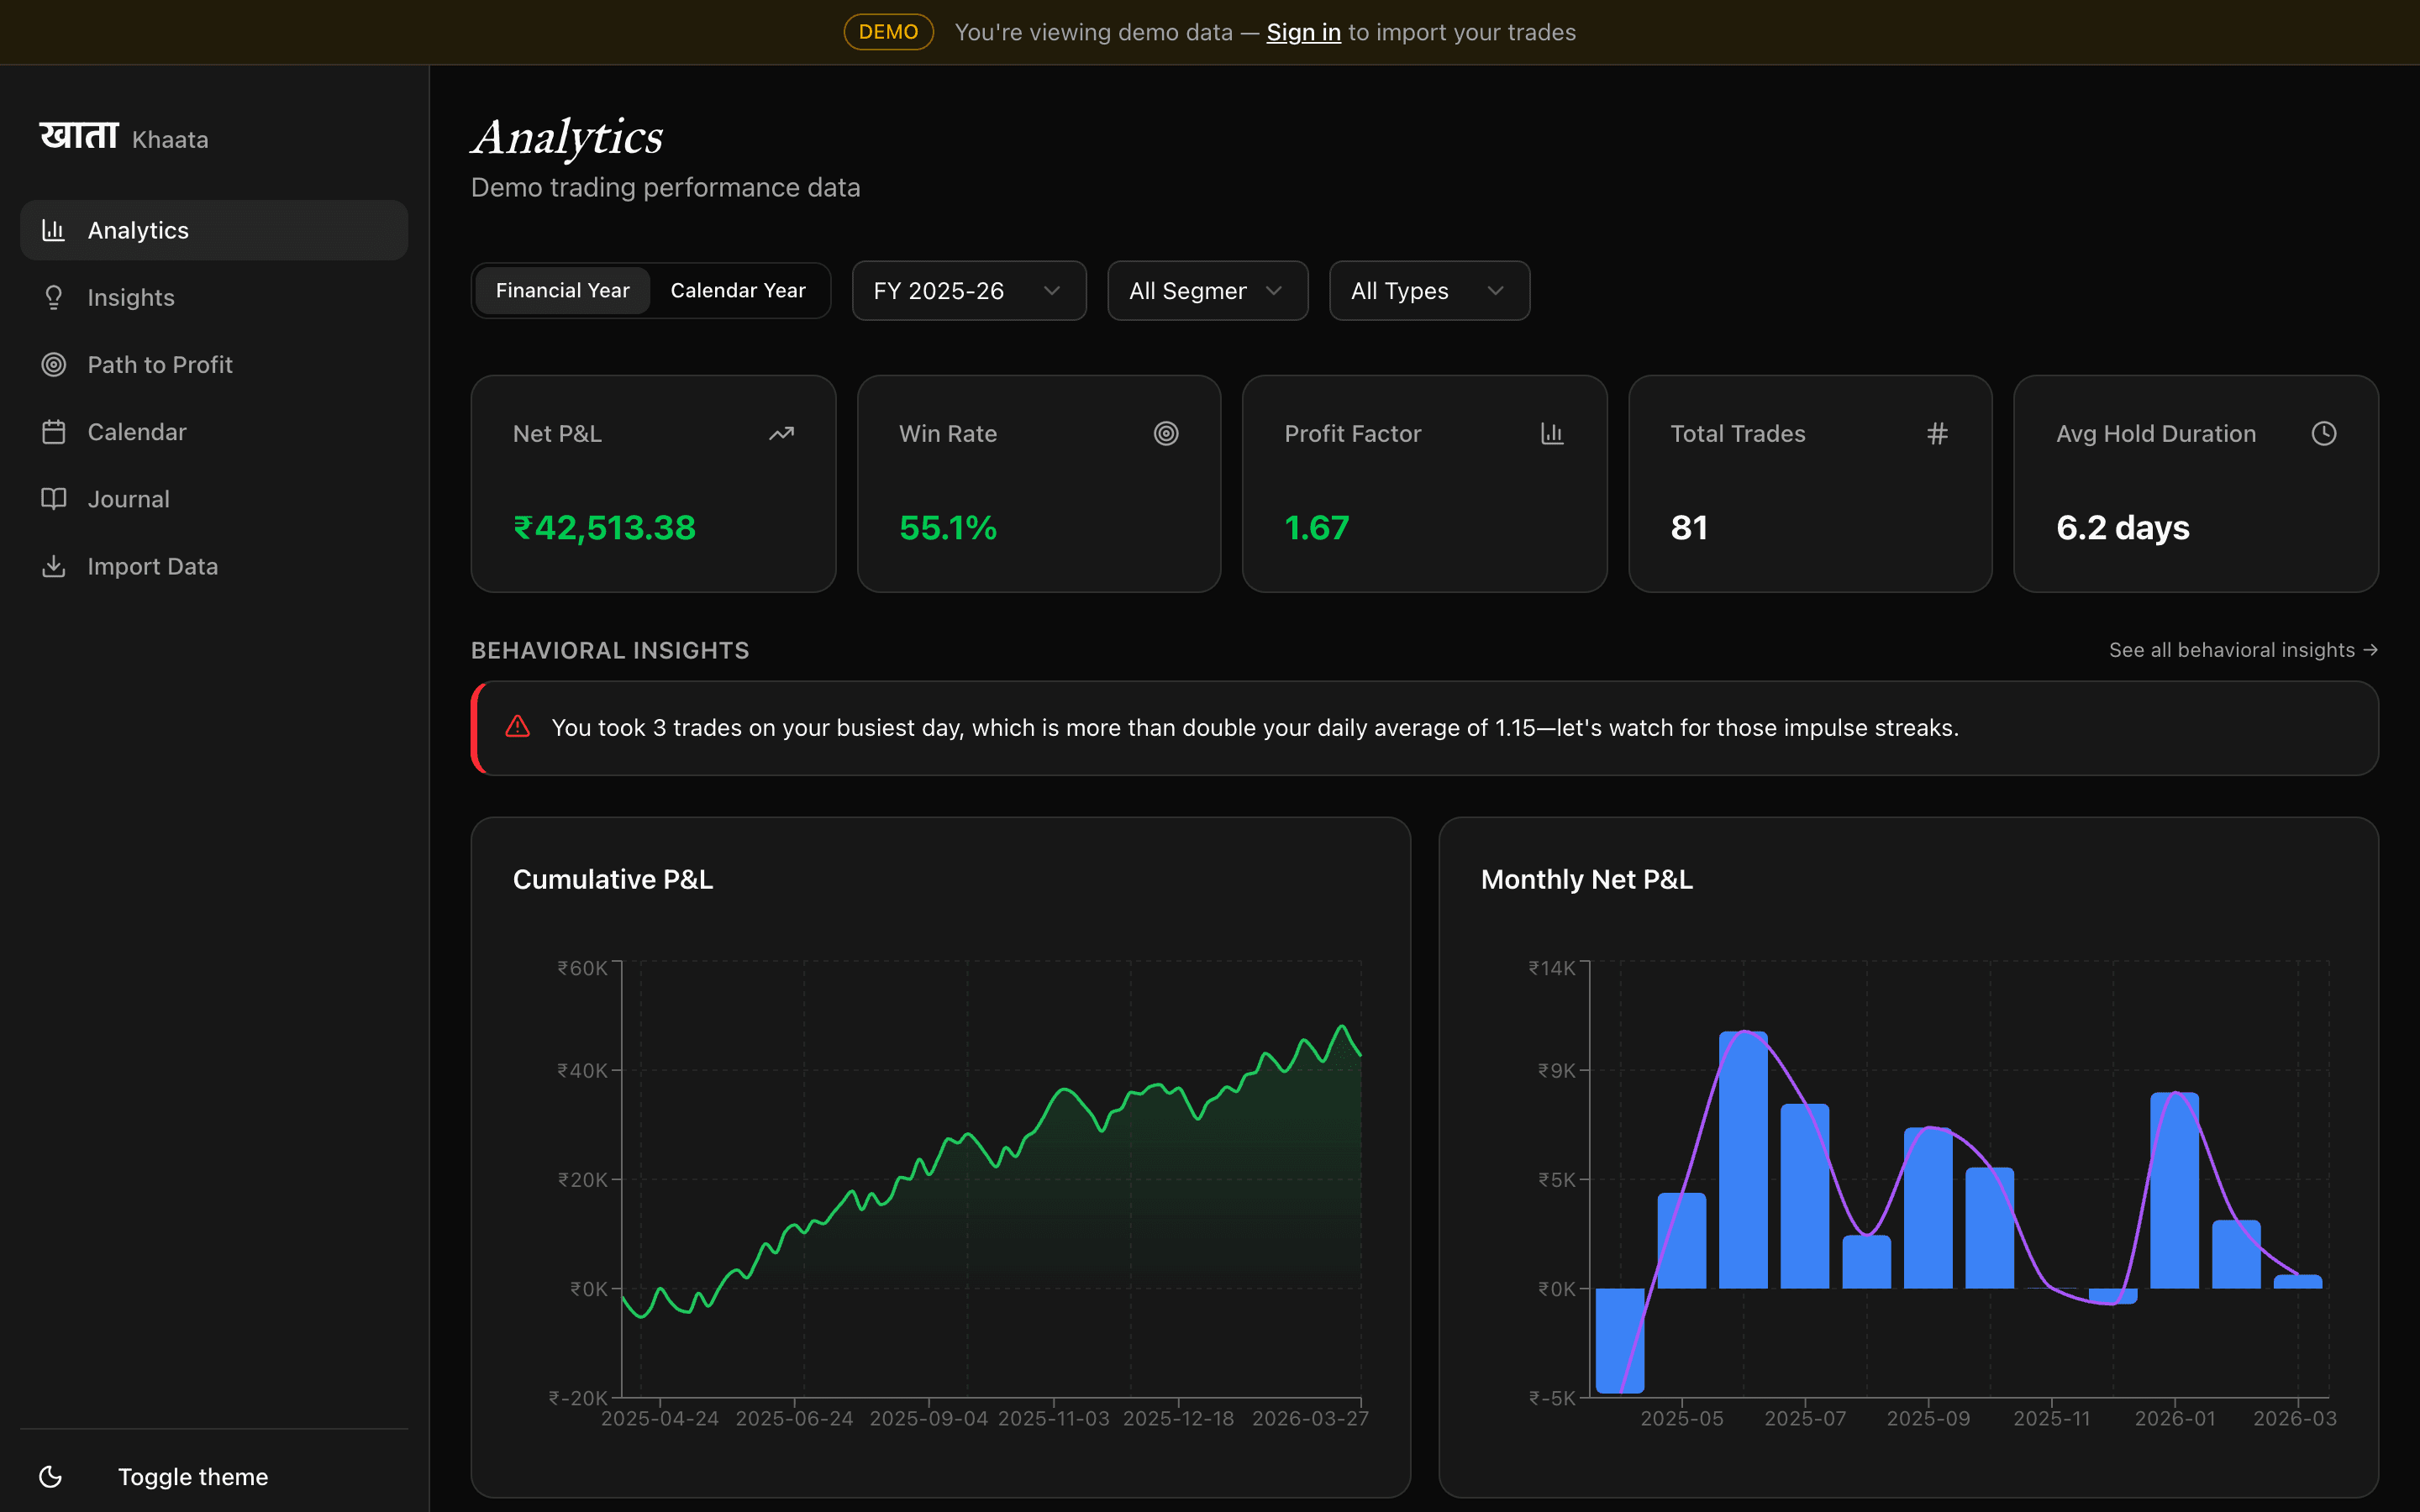Select Financial Year mode

tap(562, 290)
